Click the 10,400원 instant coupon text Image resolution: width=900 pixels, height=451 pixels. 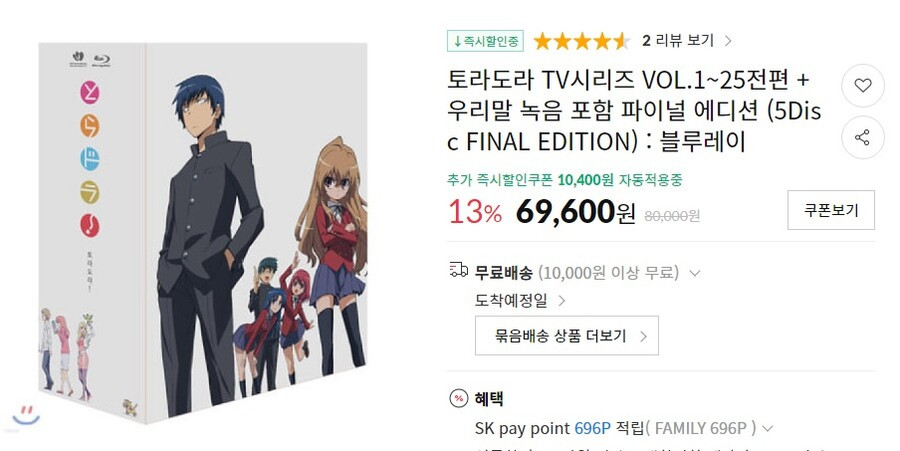click(585, 180)
